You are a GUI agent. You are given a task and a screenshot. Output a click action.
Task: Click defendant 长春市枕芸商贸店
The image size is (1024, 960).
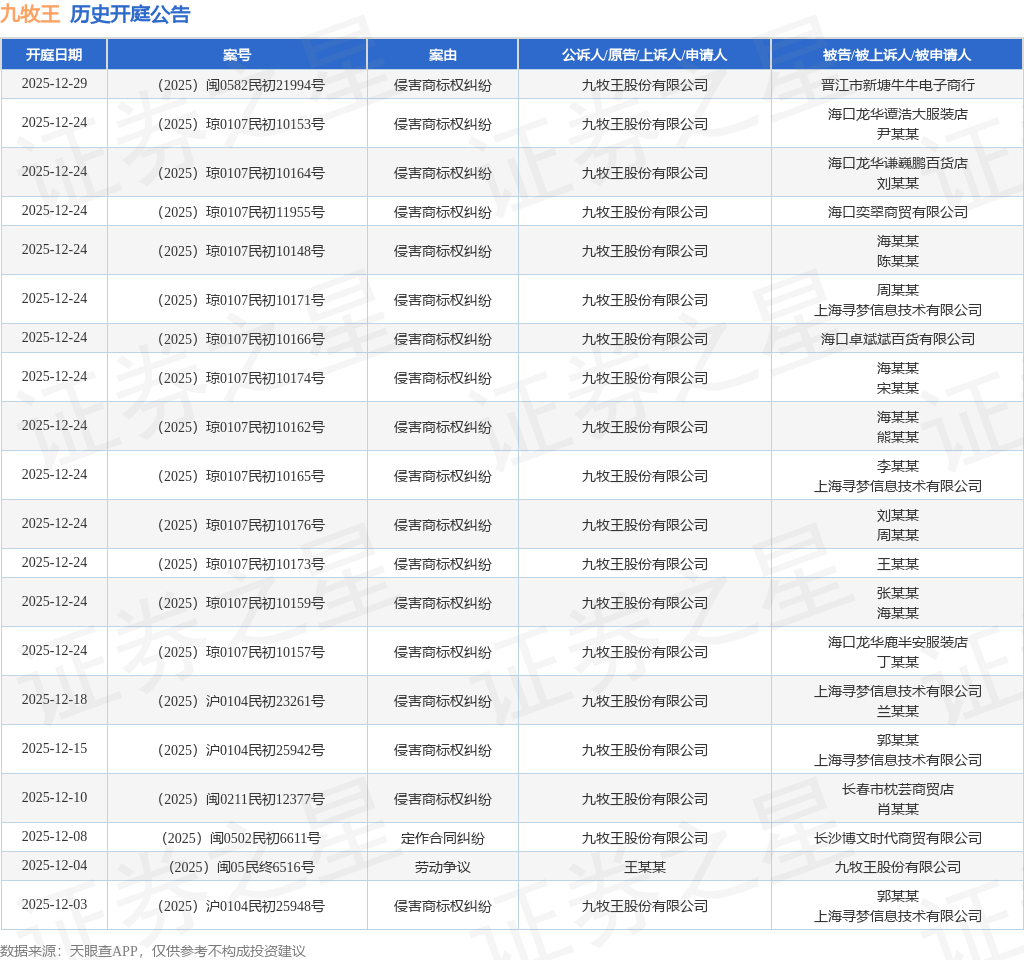[x=898, y=790]
